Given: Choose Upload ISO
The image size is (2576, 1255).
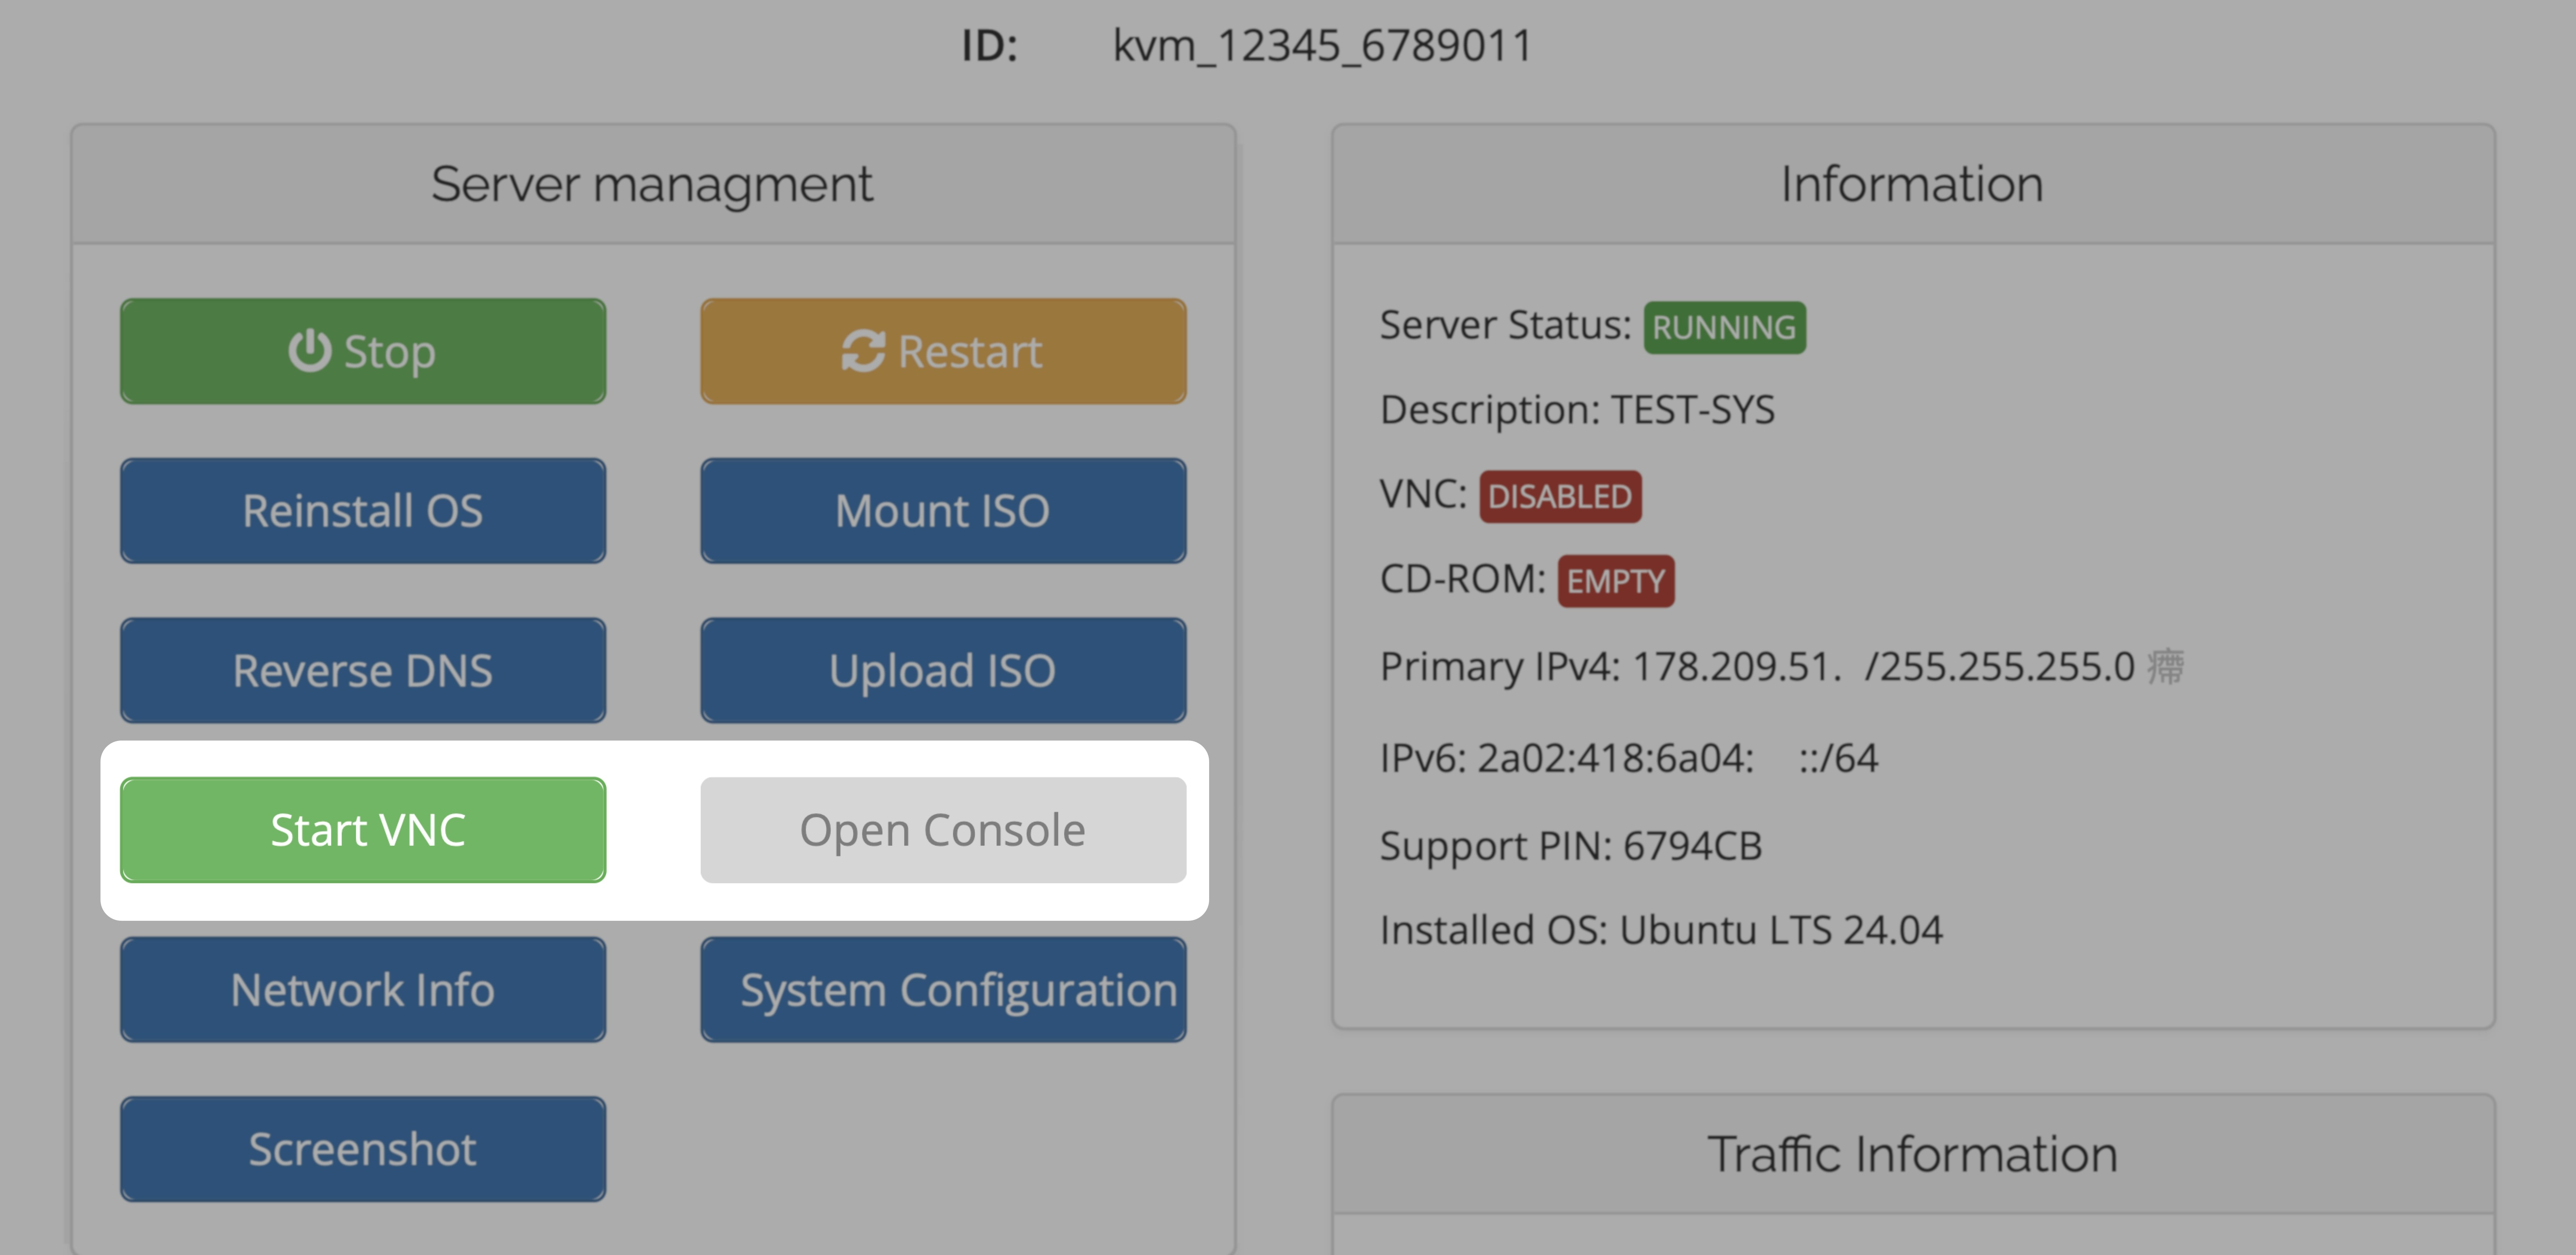Looking at the screenshot, I should [943, 670].
